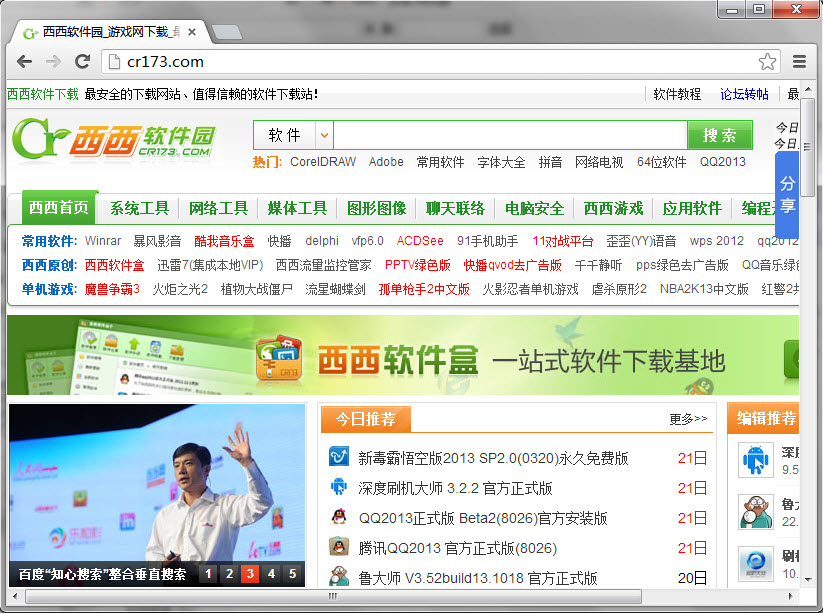Screen dimensions: 823x613
Task: Click the PPTV绿色版 link
Action: [x=417, y=265]
